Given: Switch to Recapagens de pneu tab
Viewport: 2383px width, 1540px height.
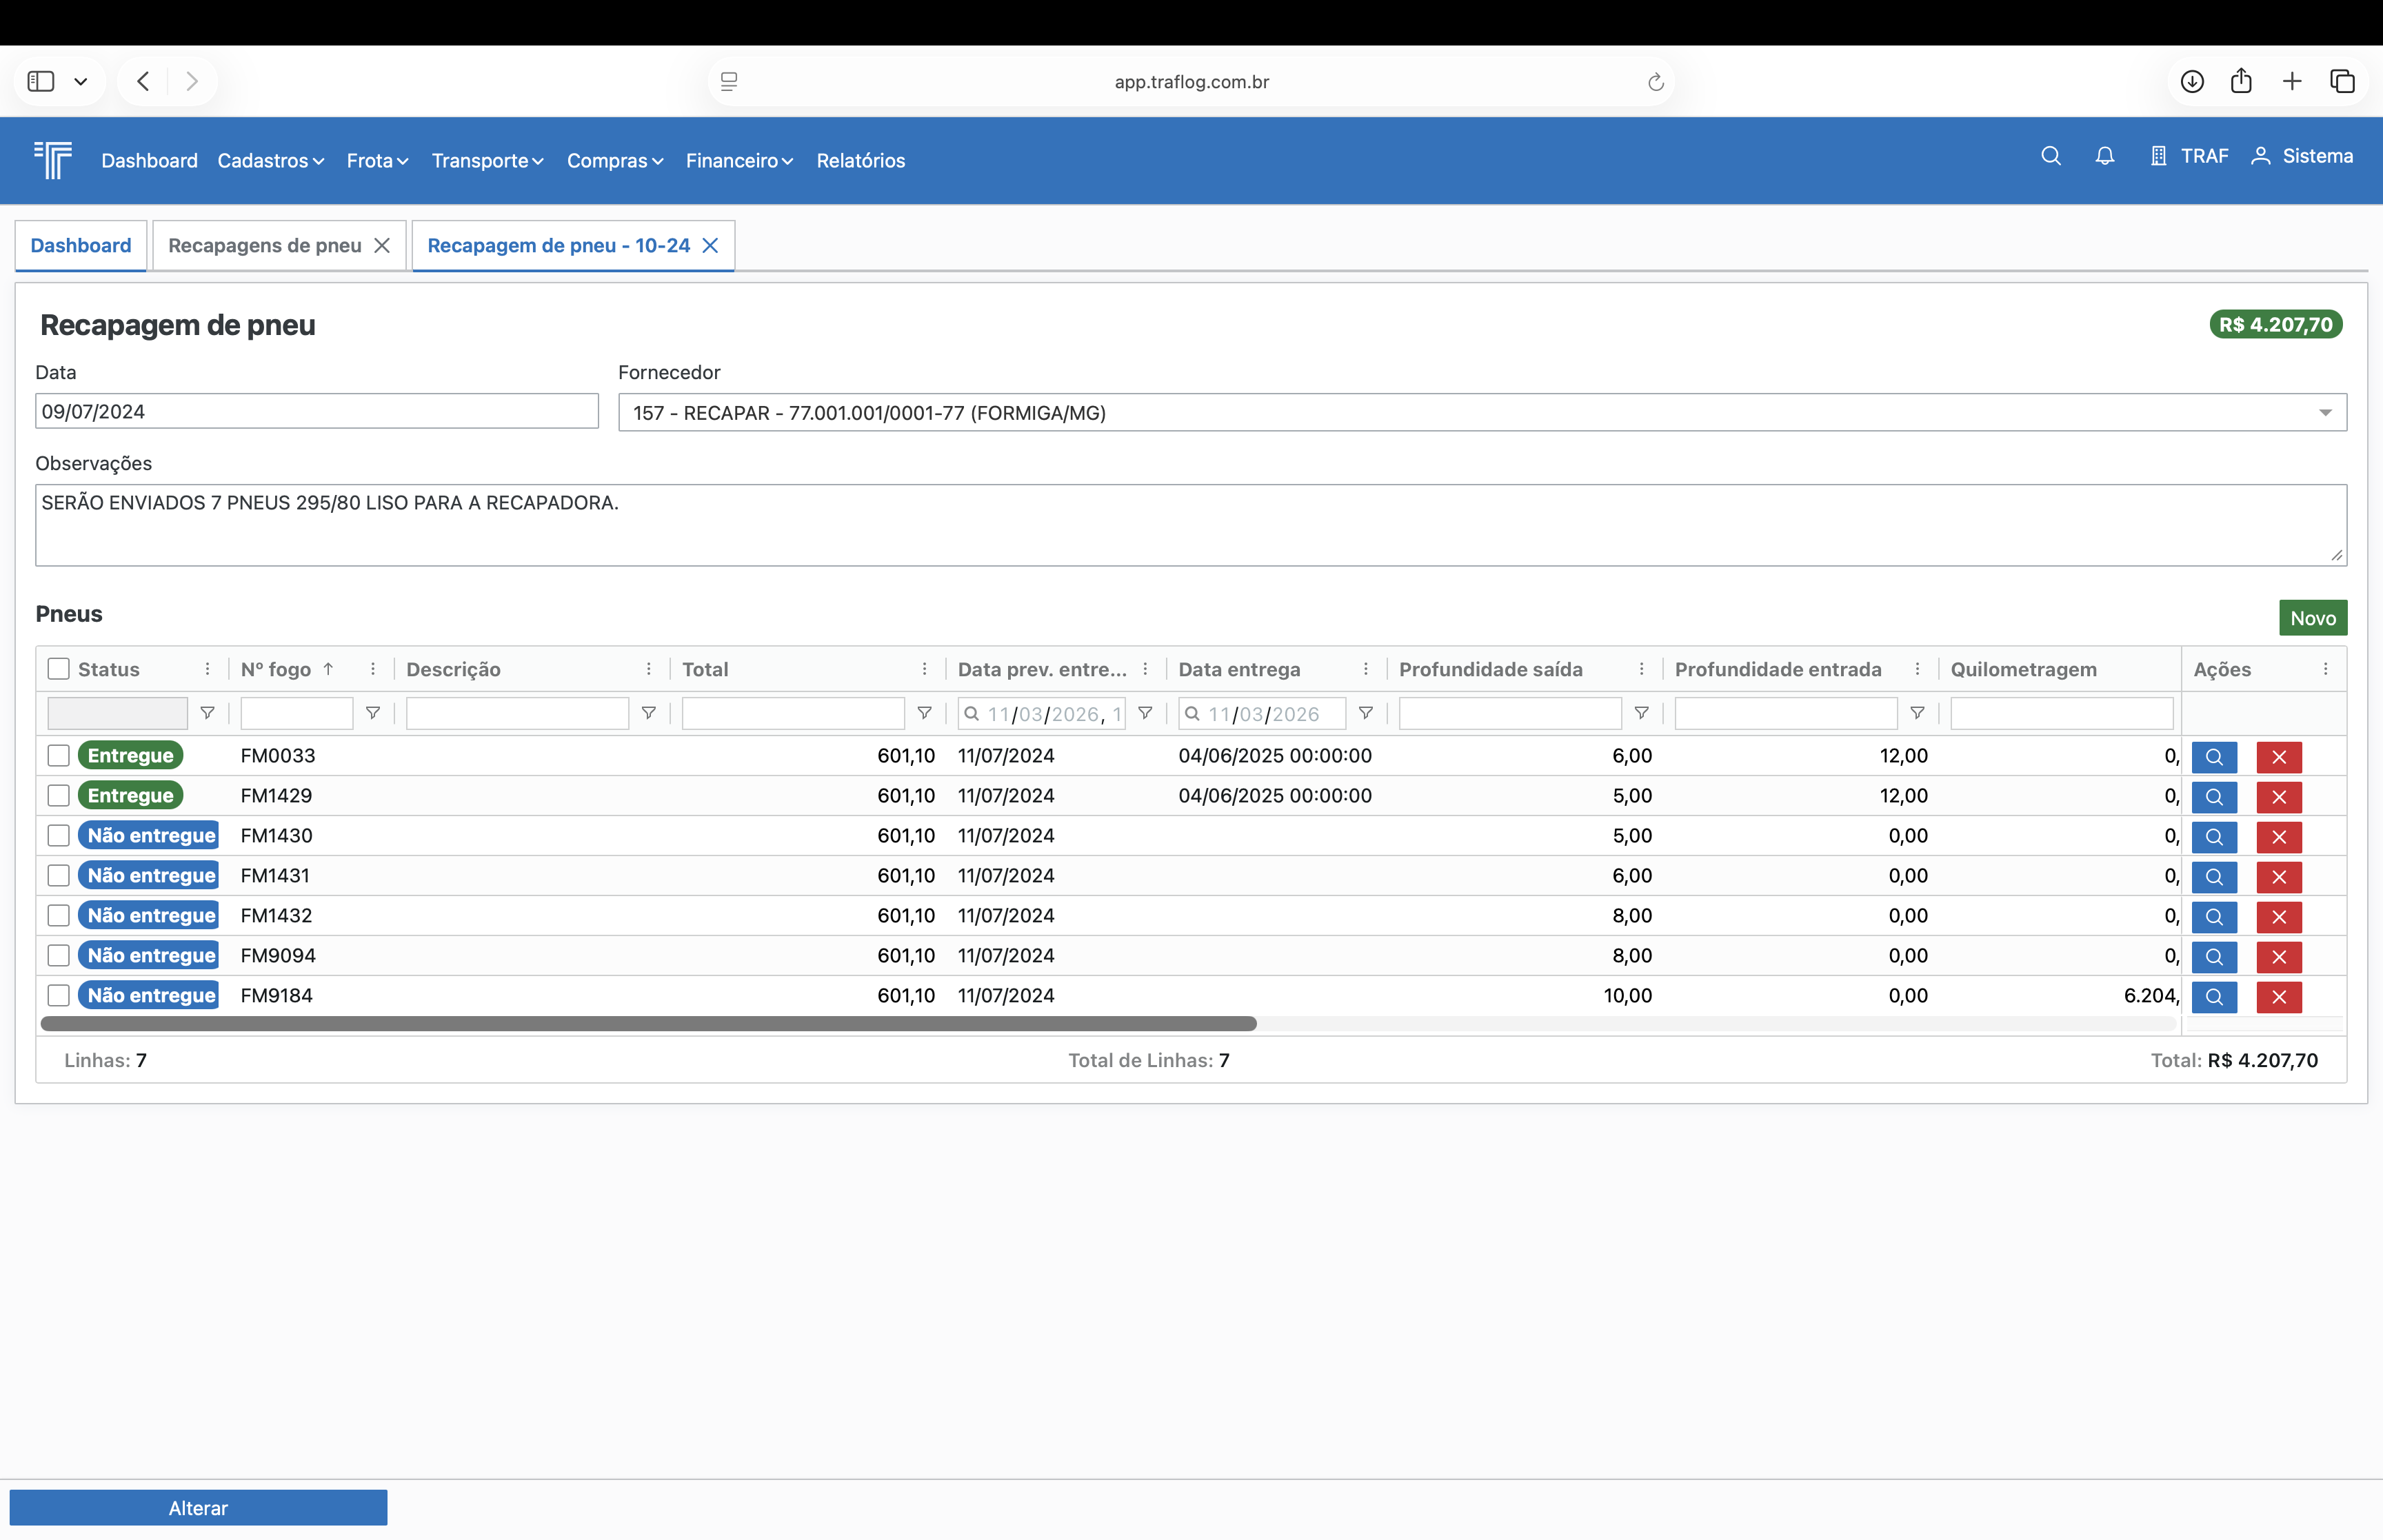Looking at the screenshot, I should tap(265, 245).
